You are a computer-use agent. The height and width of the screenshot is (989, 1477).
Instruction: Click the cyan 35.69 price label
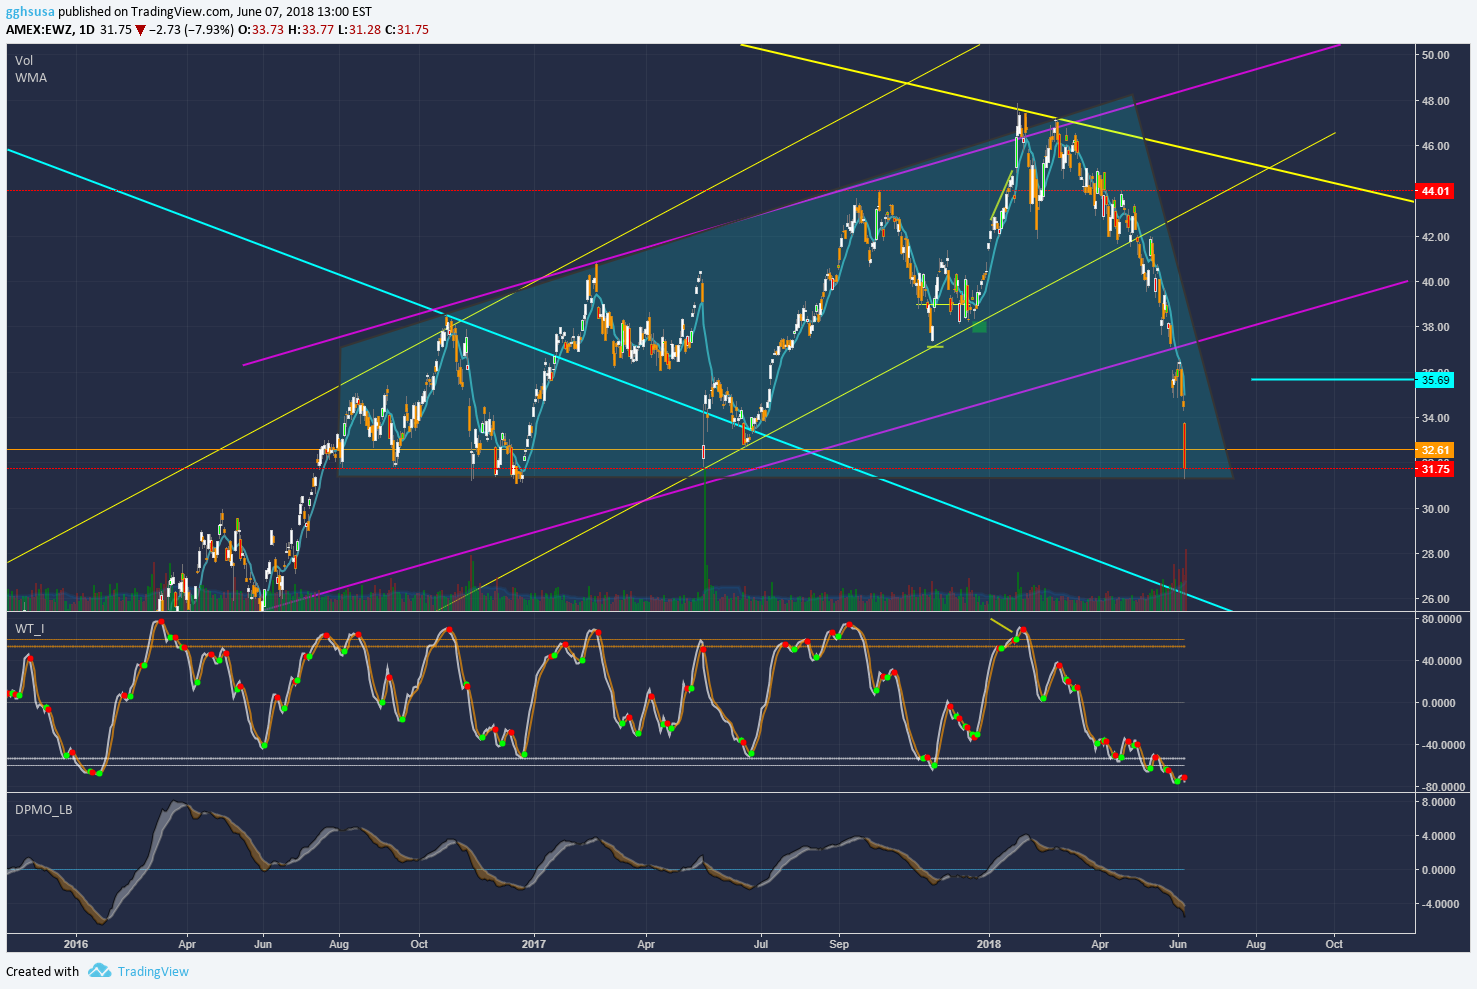click(1435, 380)
